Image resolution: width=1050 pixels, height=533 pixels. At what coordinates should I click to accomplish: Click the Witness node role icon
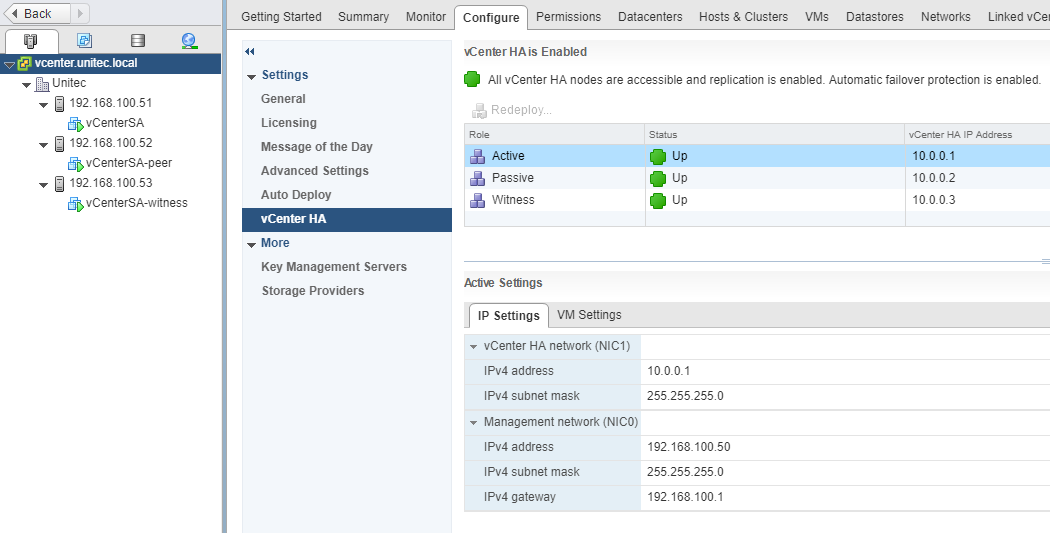pos(477,200)
